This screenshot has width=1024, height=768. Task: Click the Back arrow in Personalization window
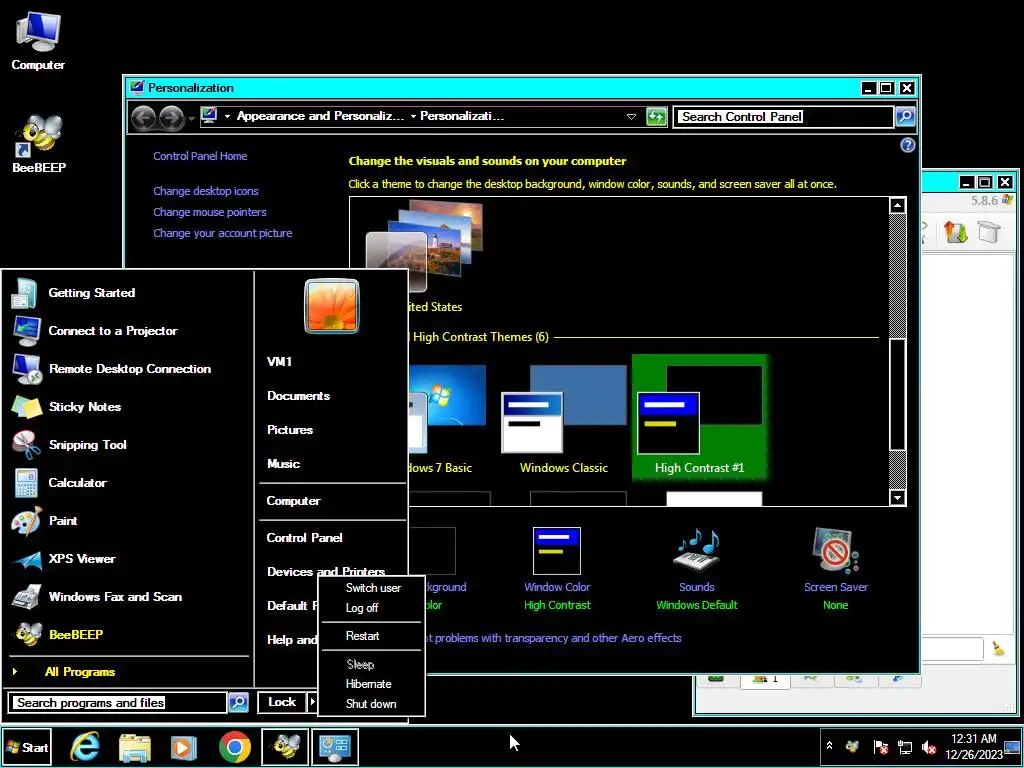(144, 117)
